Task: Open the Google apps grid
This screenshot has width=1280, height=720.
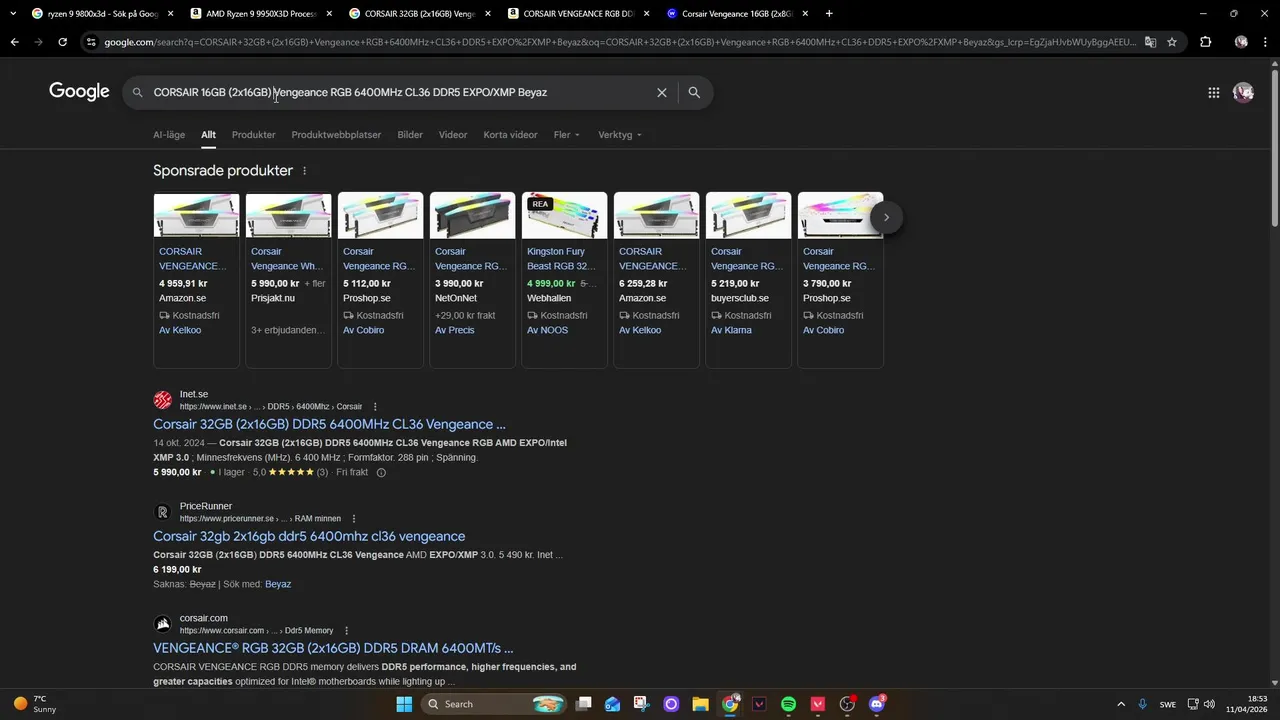Action: pos(1213,92)
